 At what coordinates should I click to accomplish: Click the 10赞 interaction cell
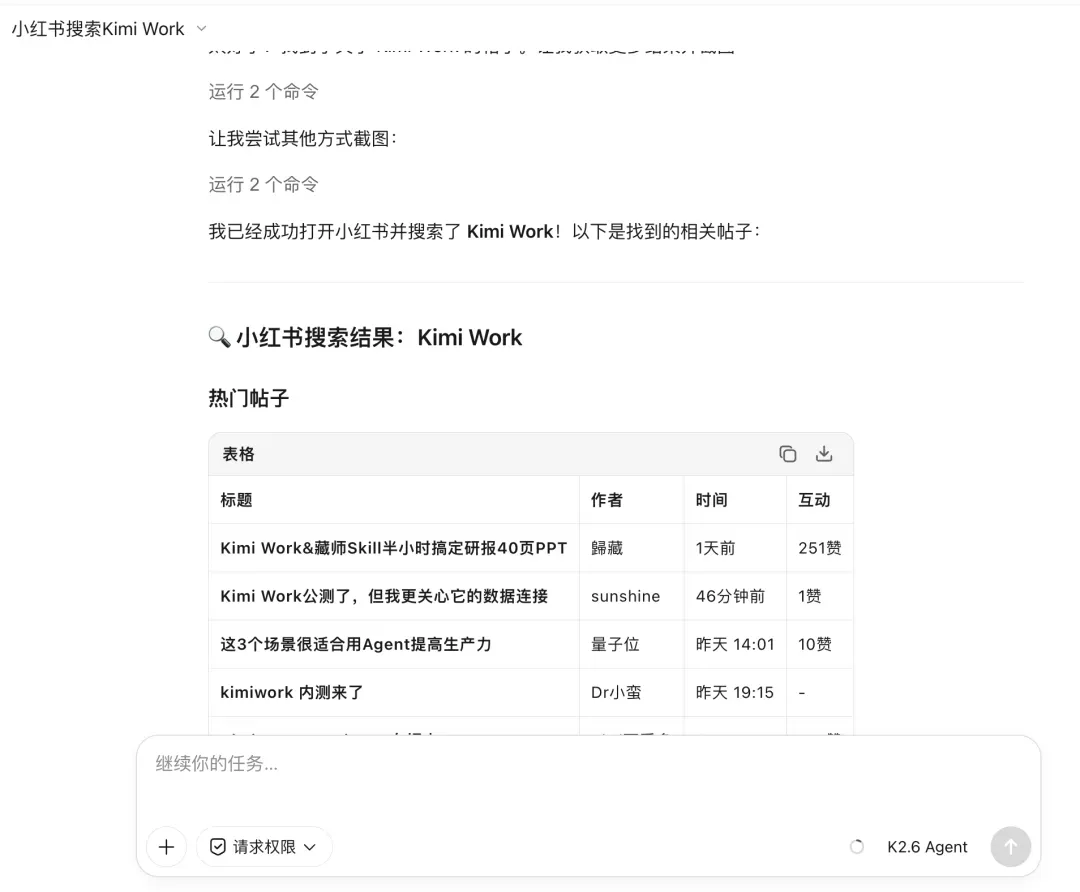click(820, 645)
